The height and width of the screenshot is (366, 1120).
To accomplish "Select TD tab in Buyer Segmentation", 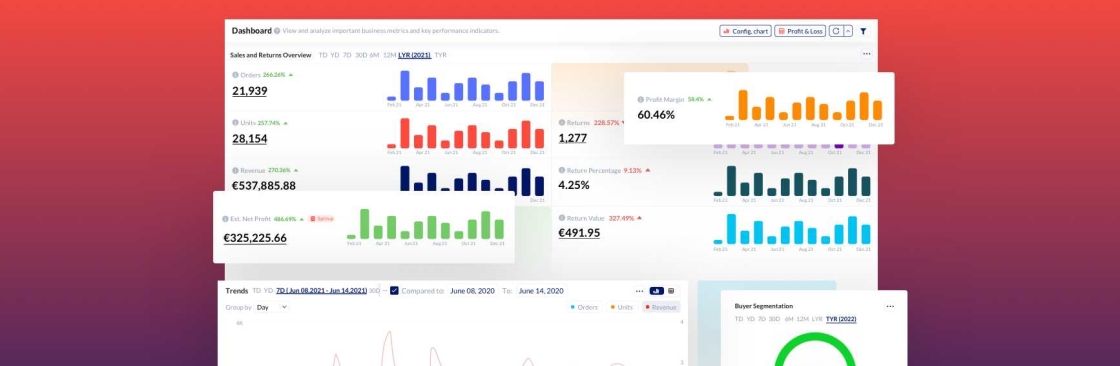I will (x=739, y=319).
